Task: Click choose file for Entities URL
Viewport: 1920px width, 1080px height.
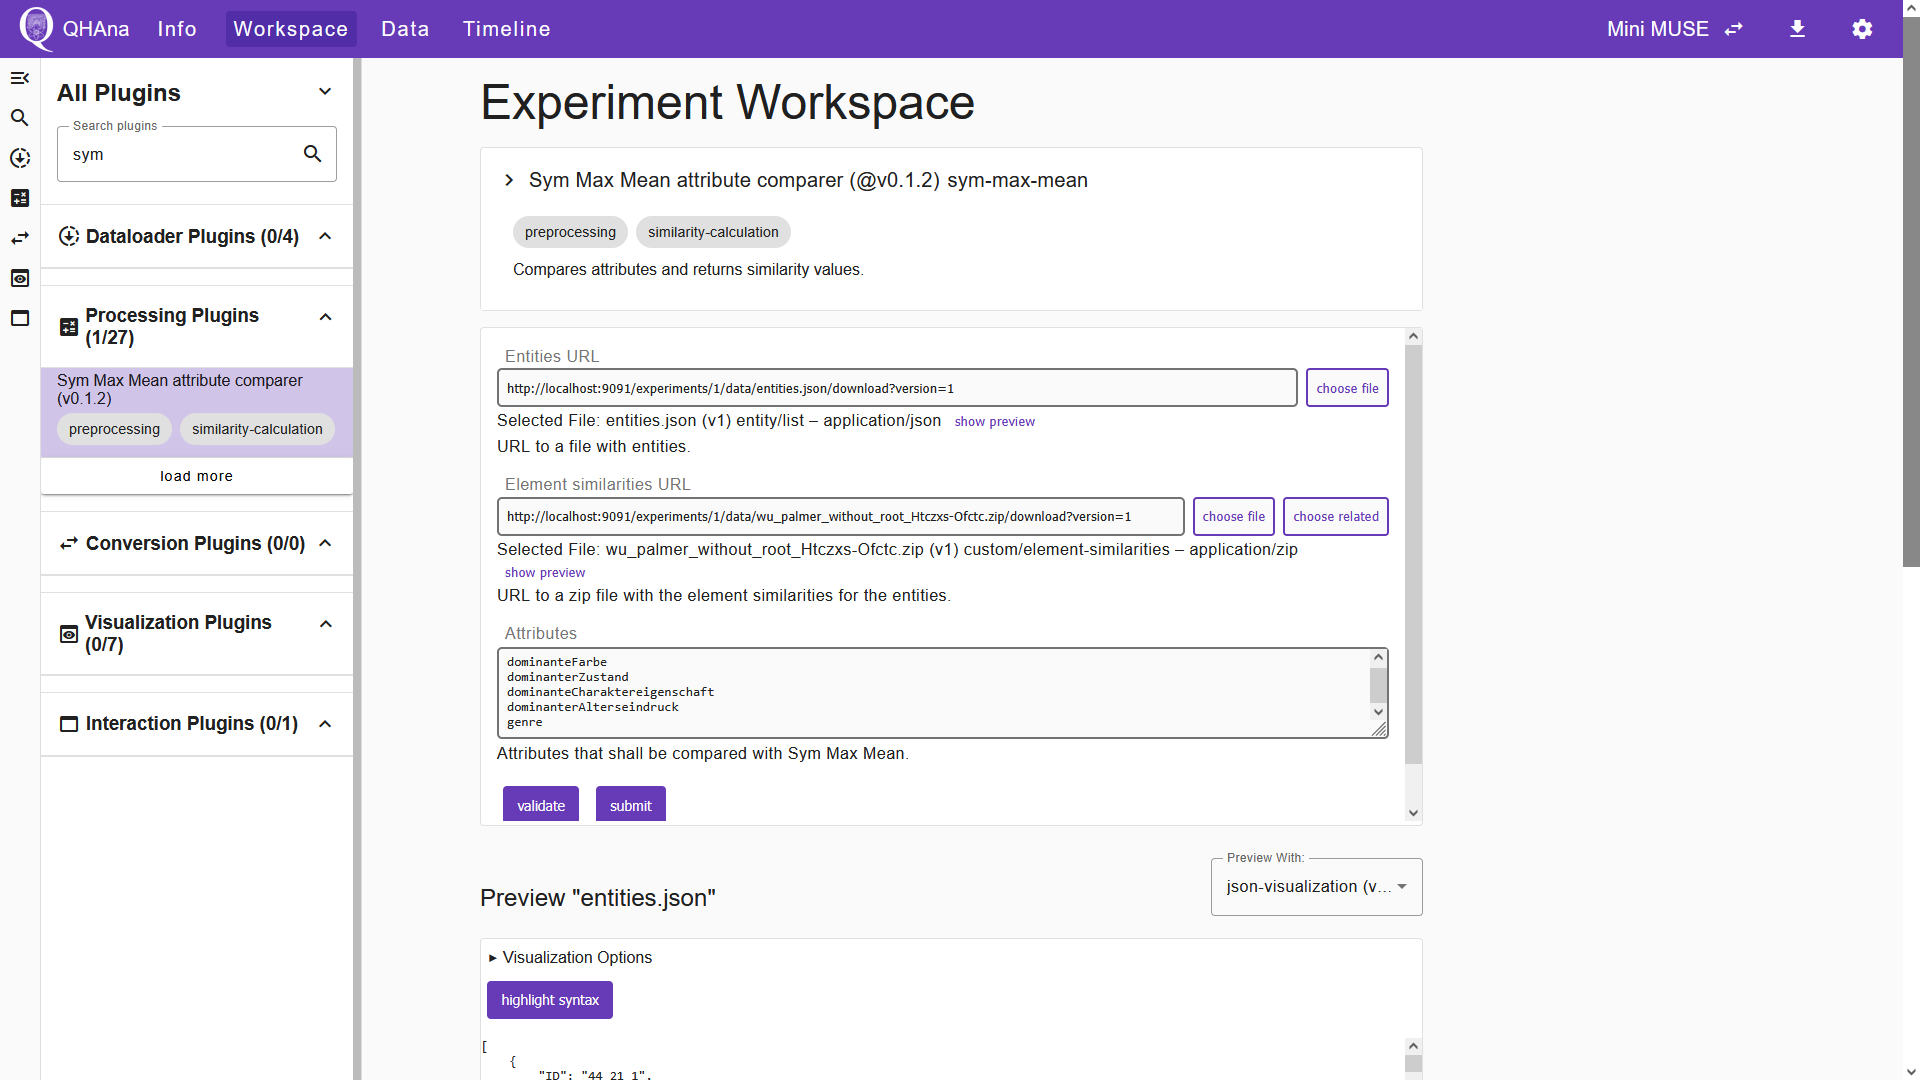Action: [x=1347, y=388]
